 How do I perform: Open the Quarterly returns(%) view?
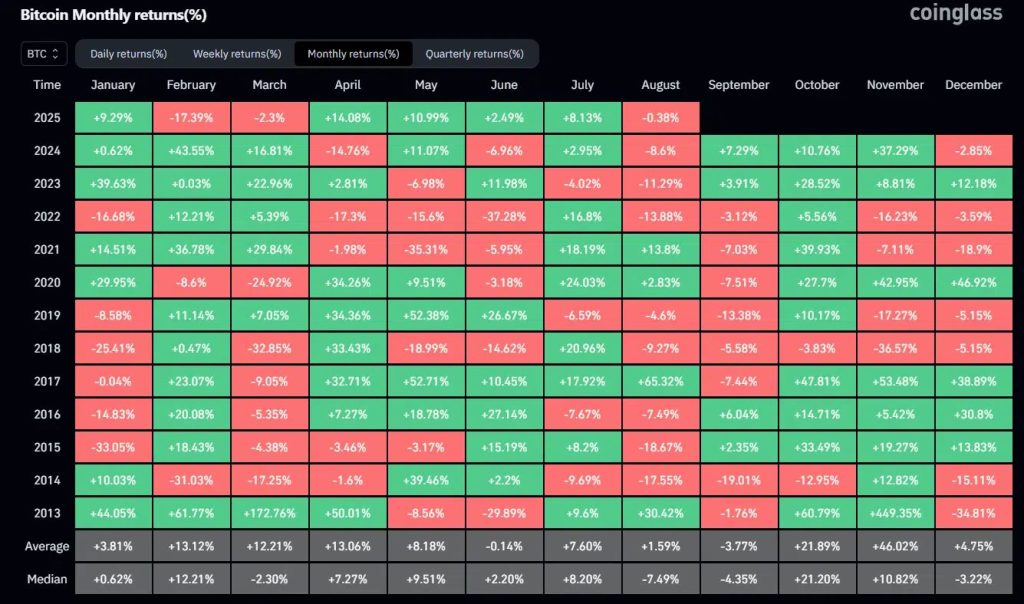(x=476, y=53)
